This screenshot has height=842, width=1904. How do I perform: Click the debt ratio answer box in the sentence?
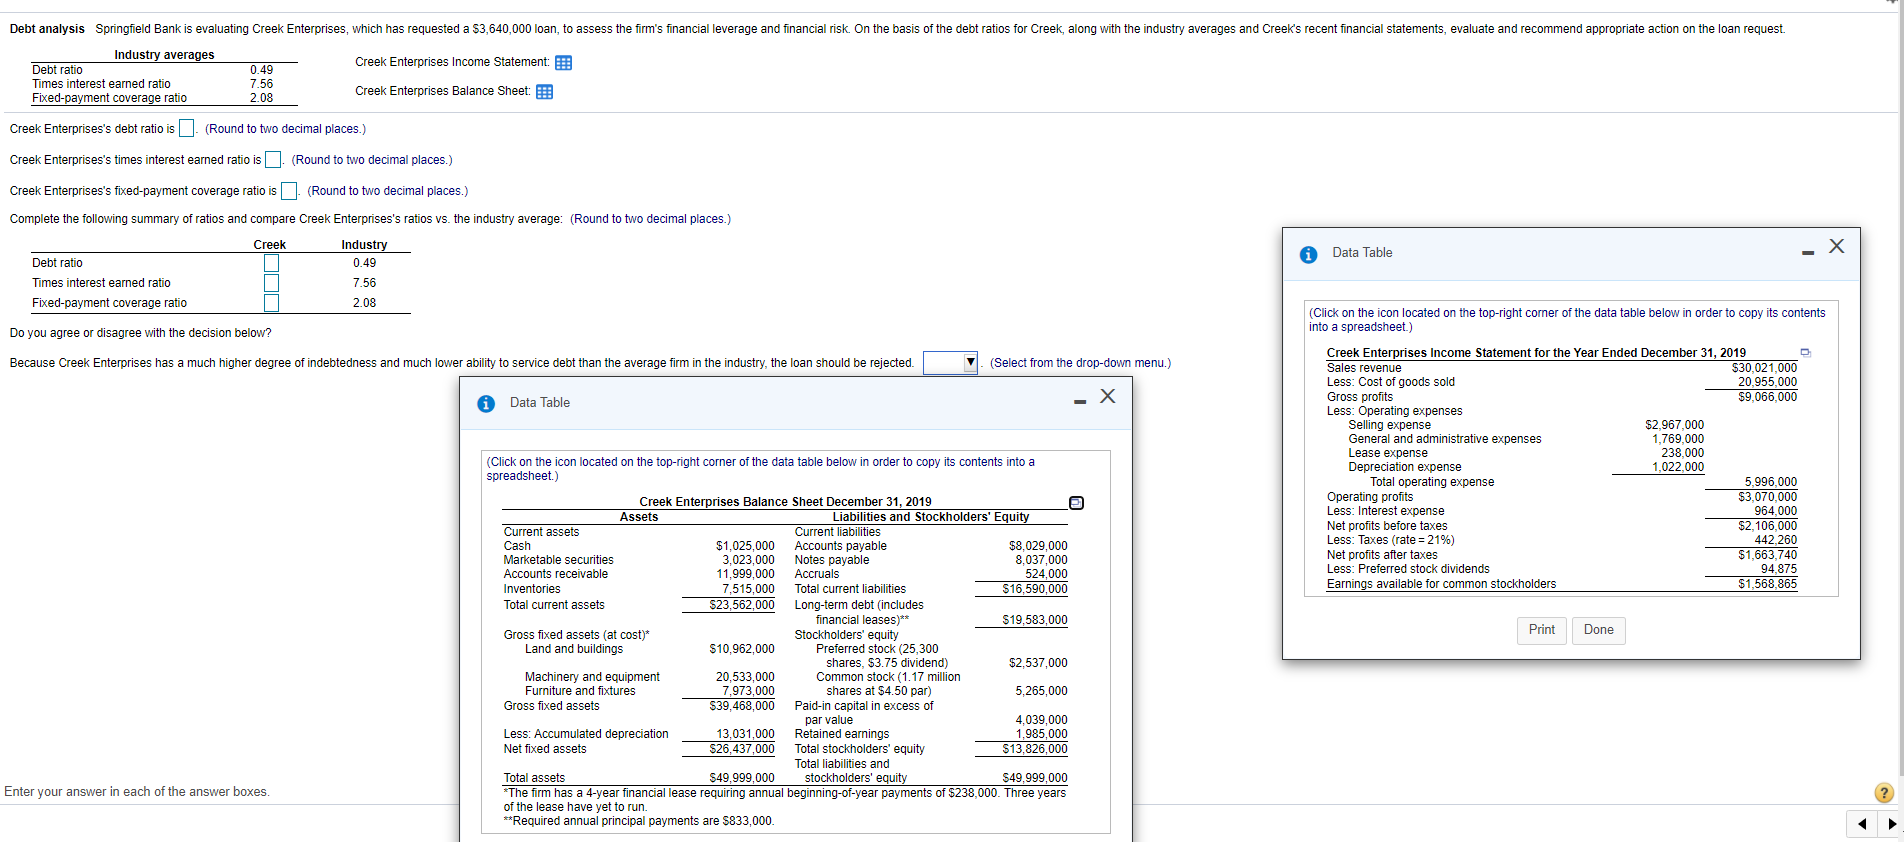(186, 128)
